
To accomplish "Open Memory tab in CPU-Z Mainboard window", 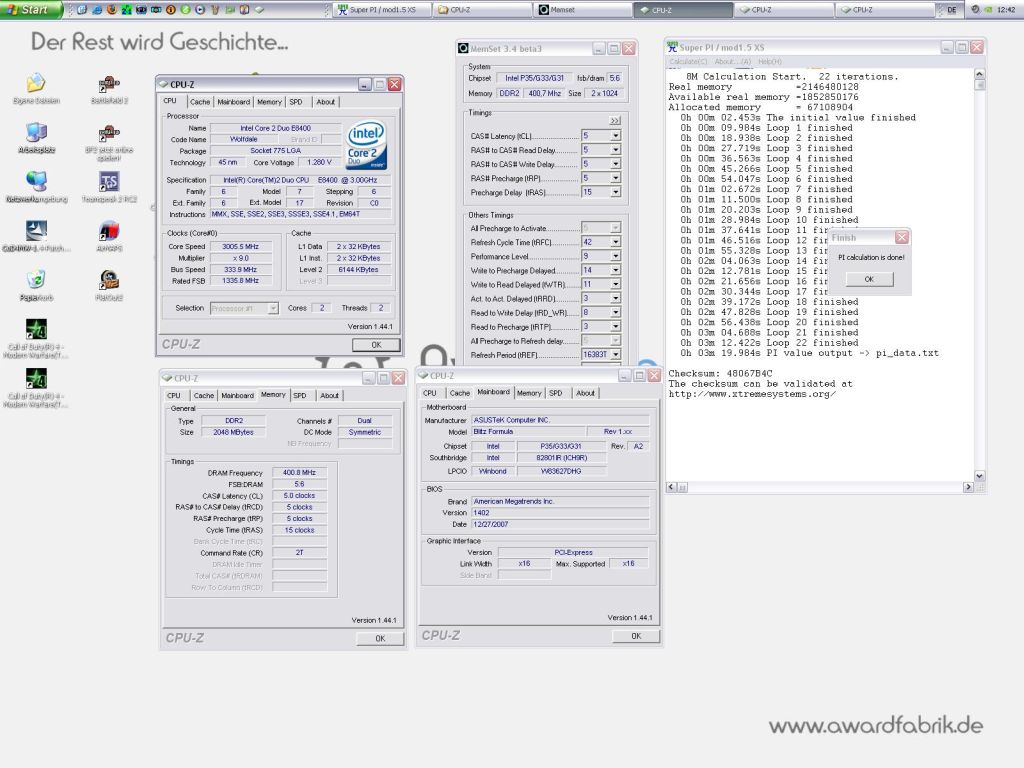I will (x=529, y=393).
